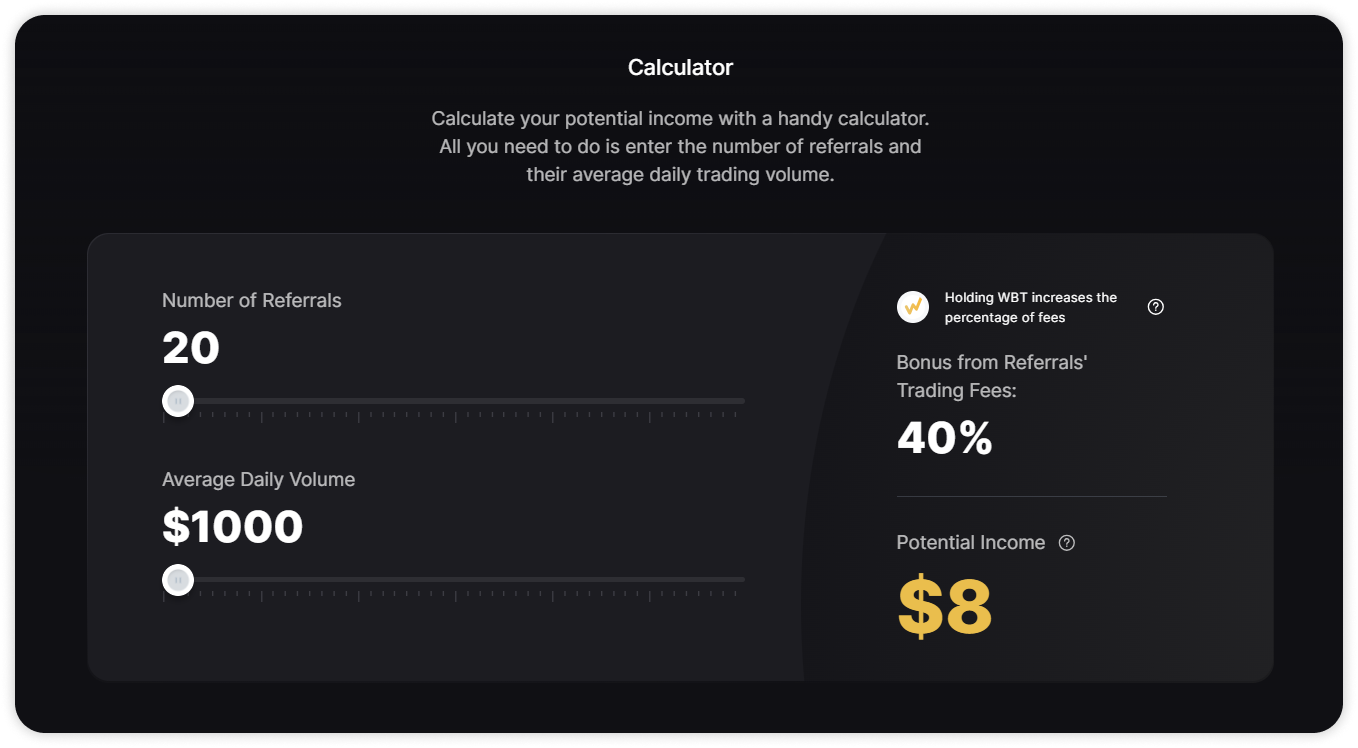Click the Number of Referrals label
The height and width of the screenshot is (748, 1358).
(x=252, y=300)
